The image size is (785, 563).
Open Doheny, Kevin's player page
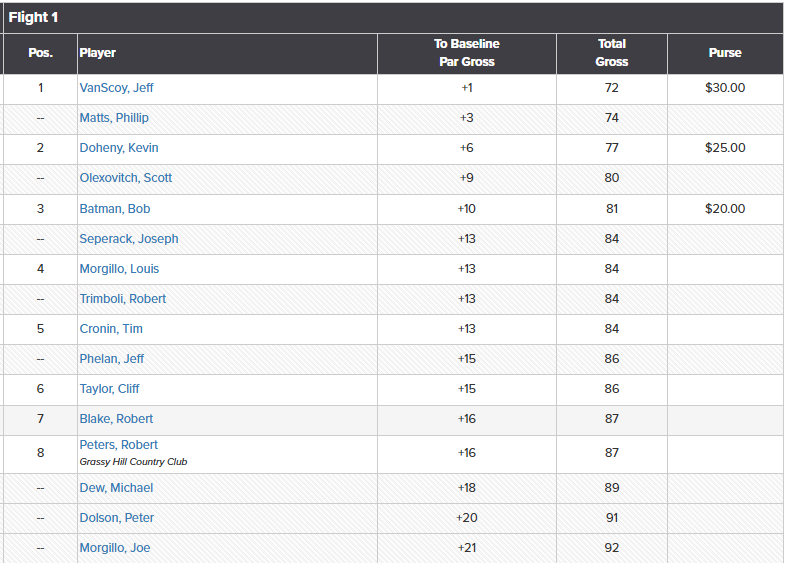(119, 148)
